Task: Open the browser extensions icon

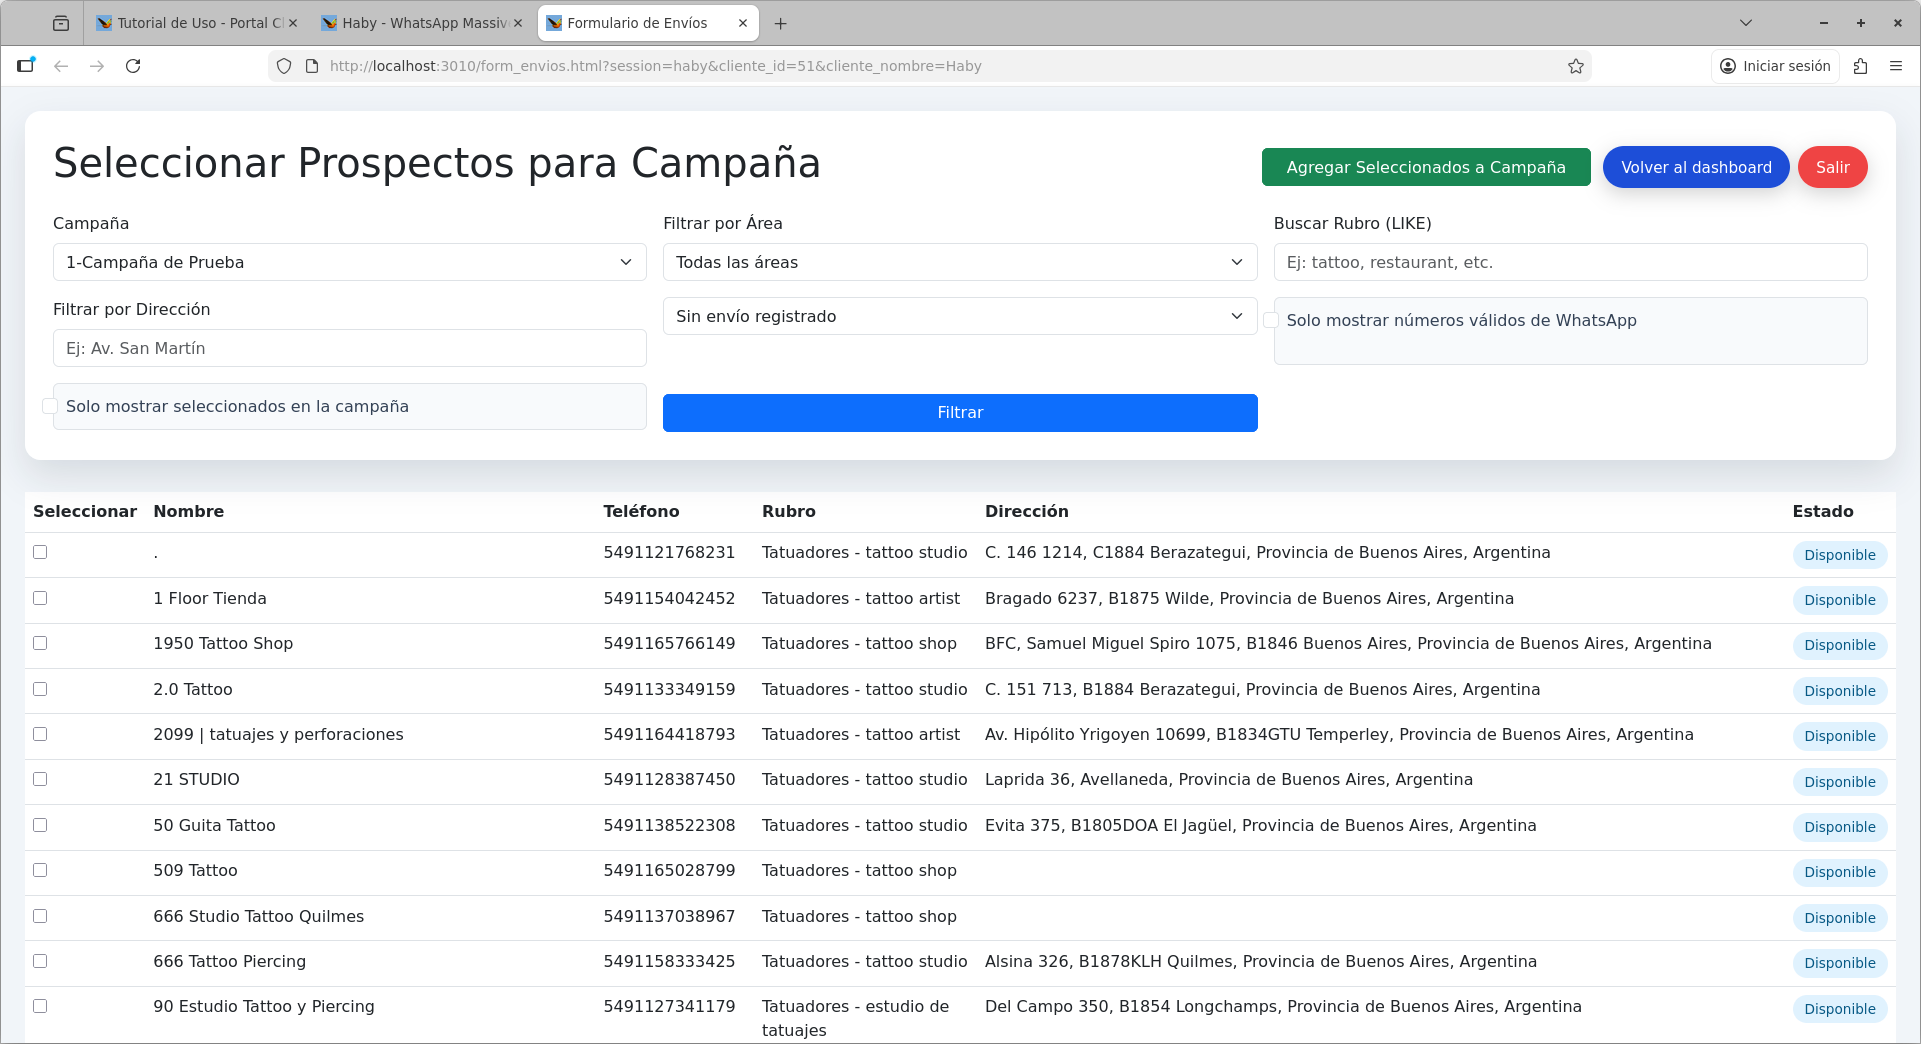Action: pos(1861,66)
